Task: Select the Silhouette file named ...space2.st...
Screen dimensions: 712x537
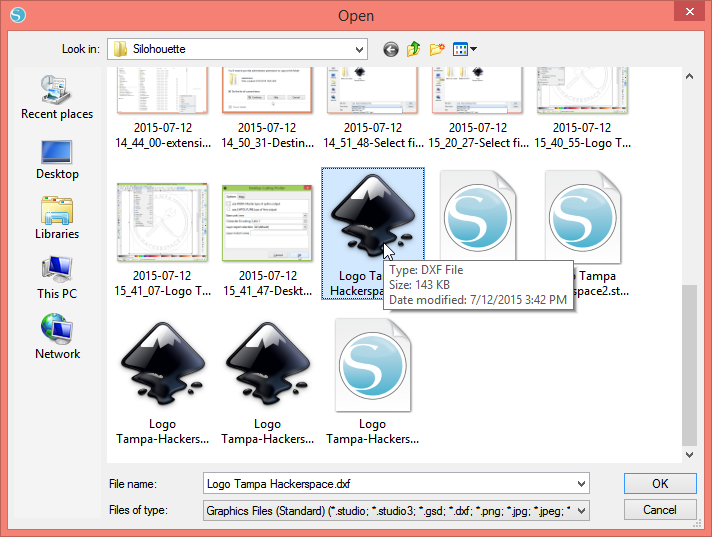Action: click(583, 216)
